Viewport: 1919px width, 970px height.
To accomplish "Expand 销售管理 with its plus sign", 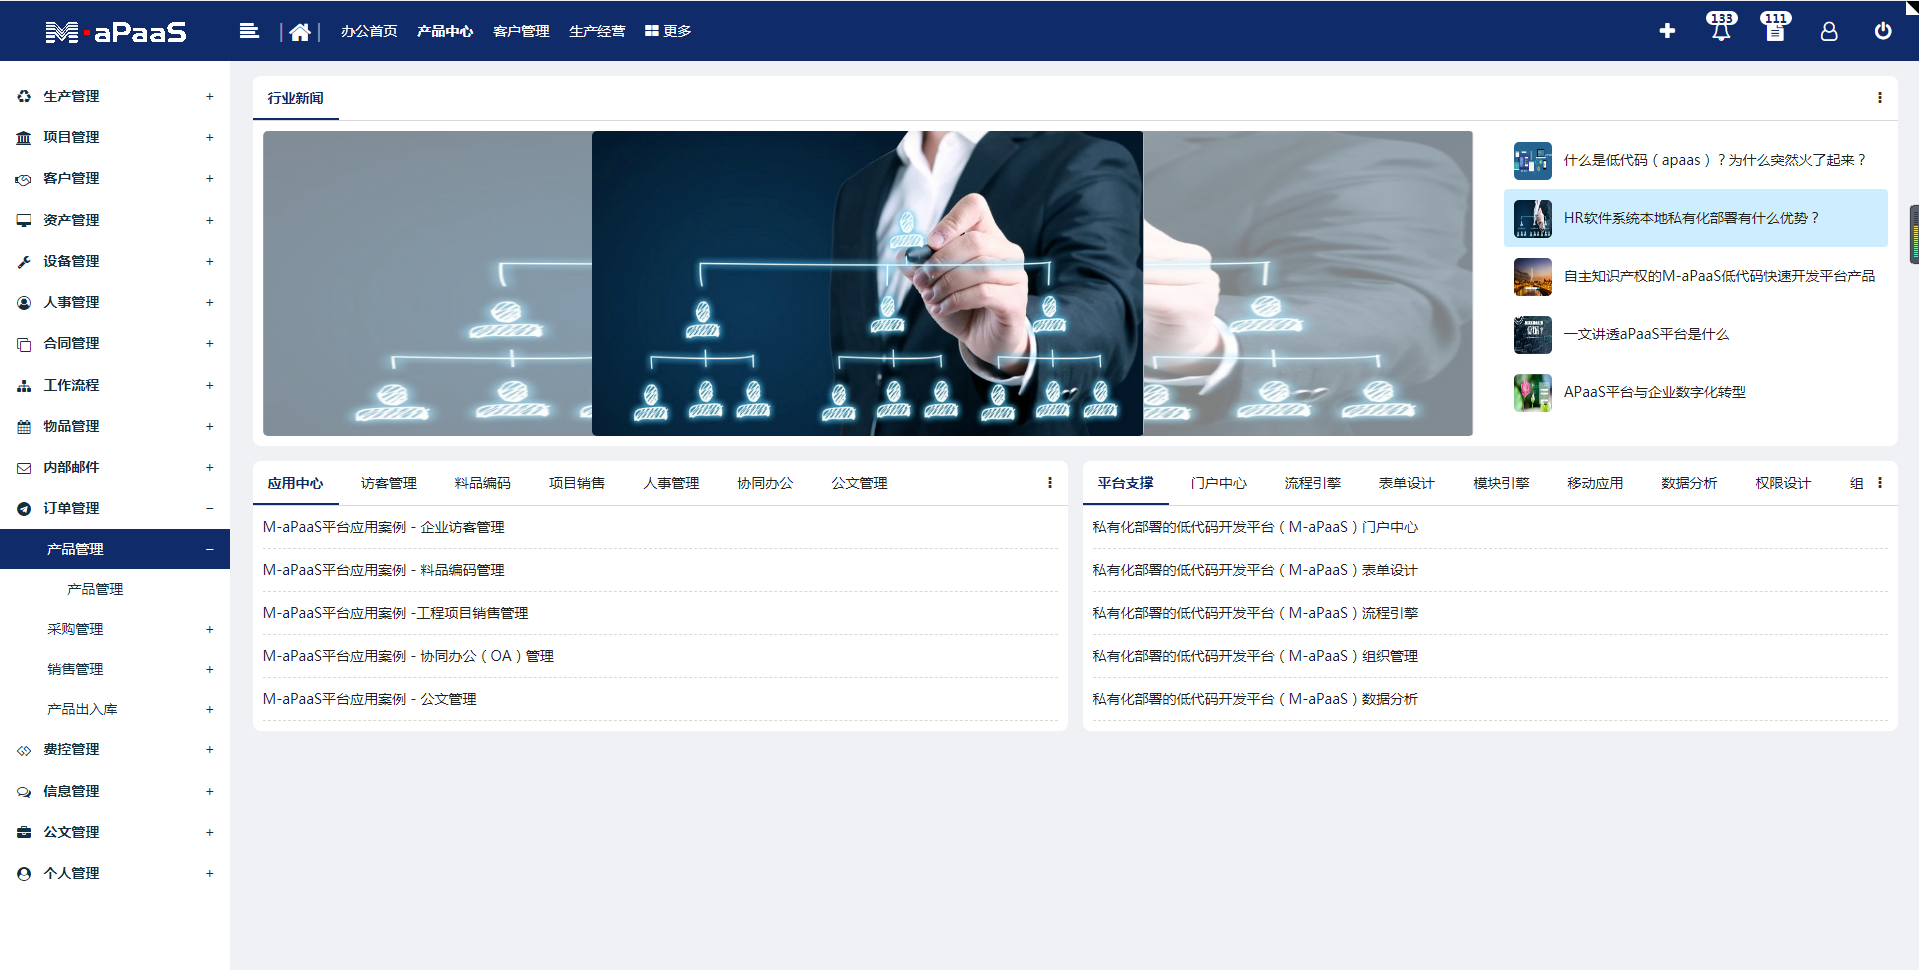I will 209,670.
